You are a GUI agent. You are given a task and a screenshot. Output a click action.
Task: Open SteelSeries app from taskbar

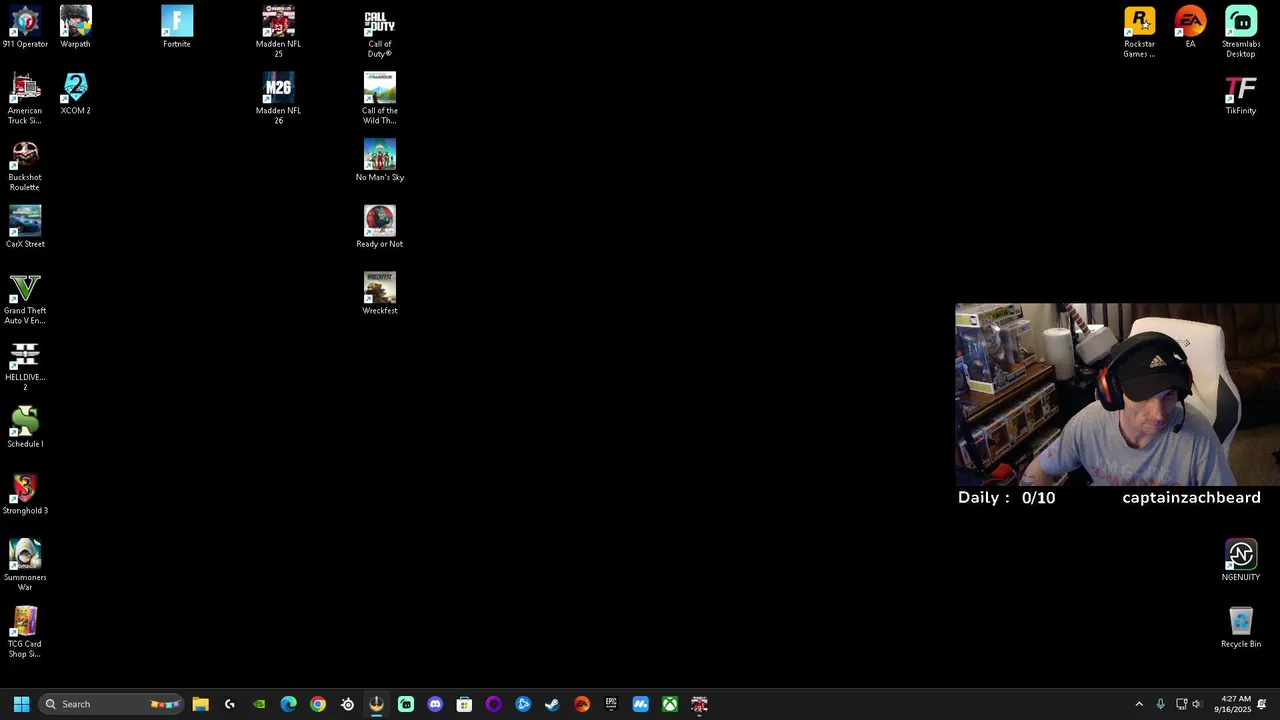pos(347,704)
